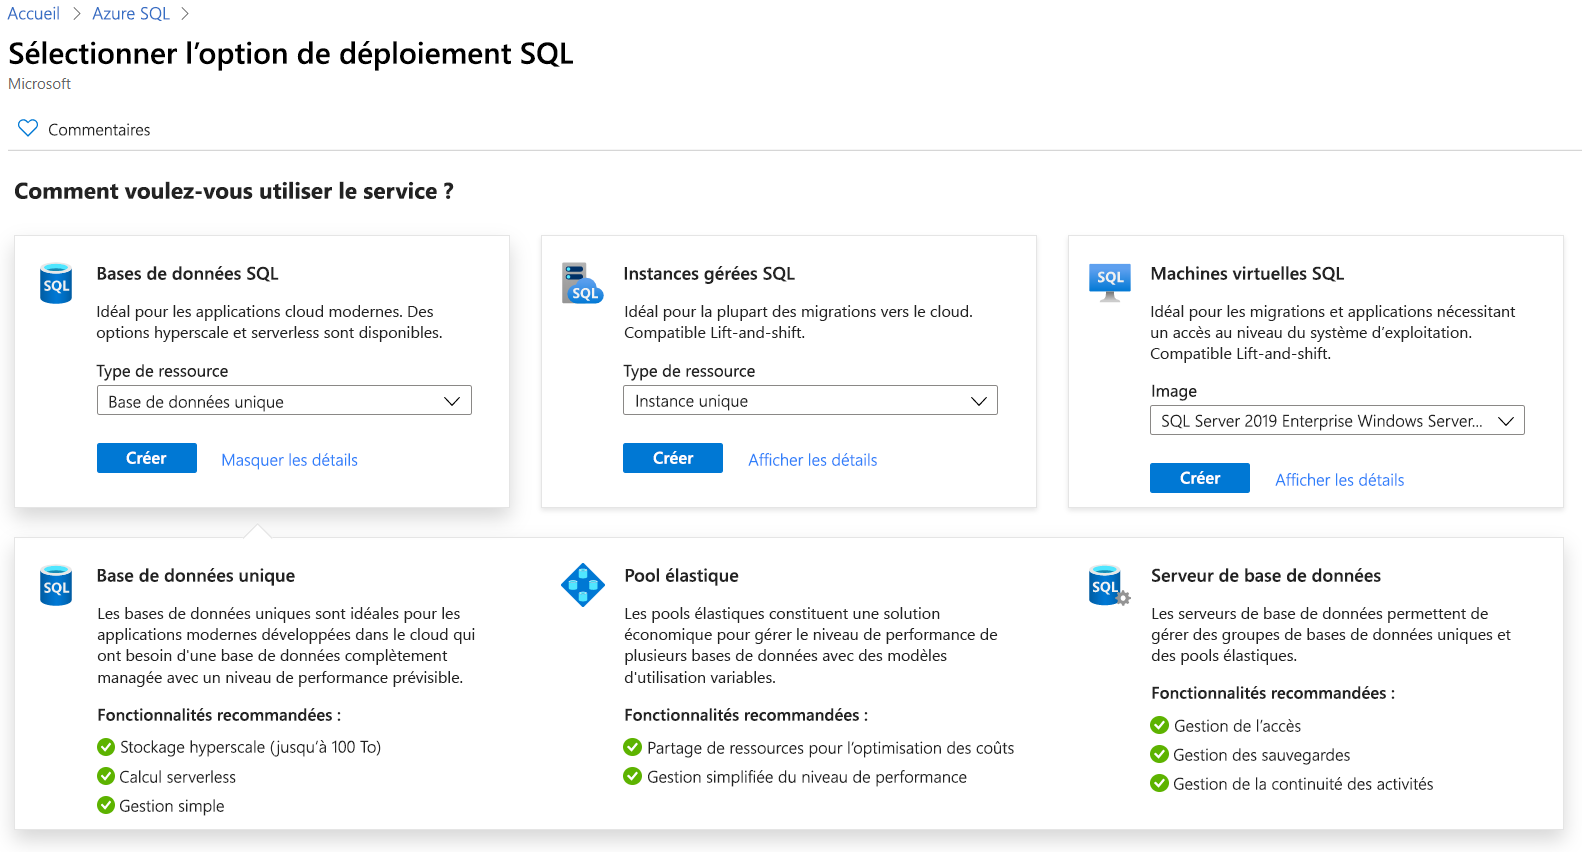Screen dimensions: 1582x852
Task: Click Commentaires feedback link
Action: coord(99,130)
